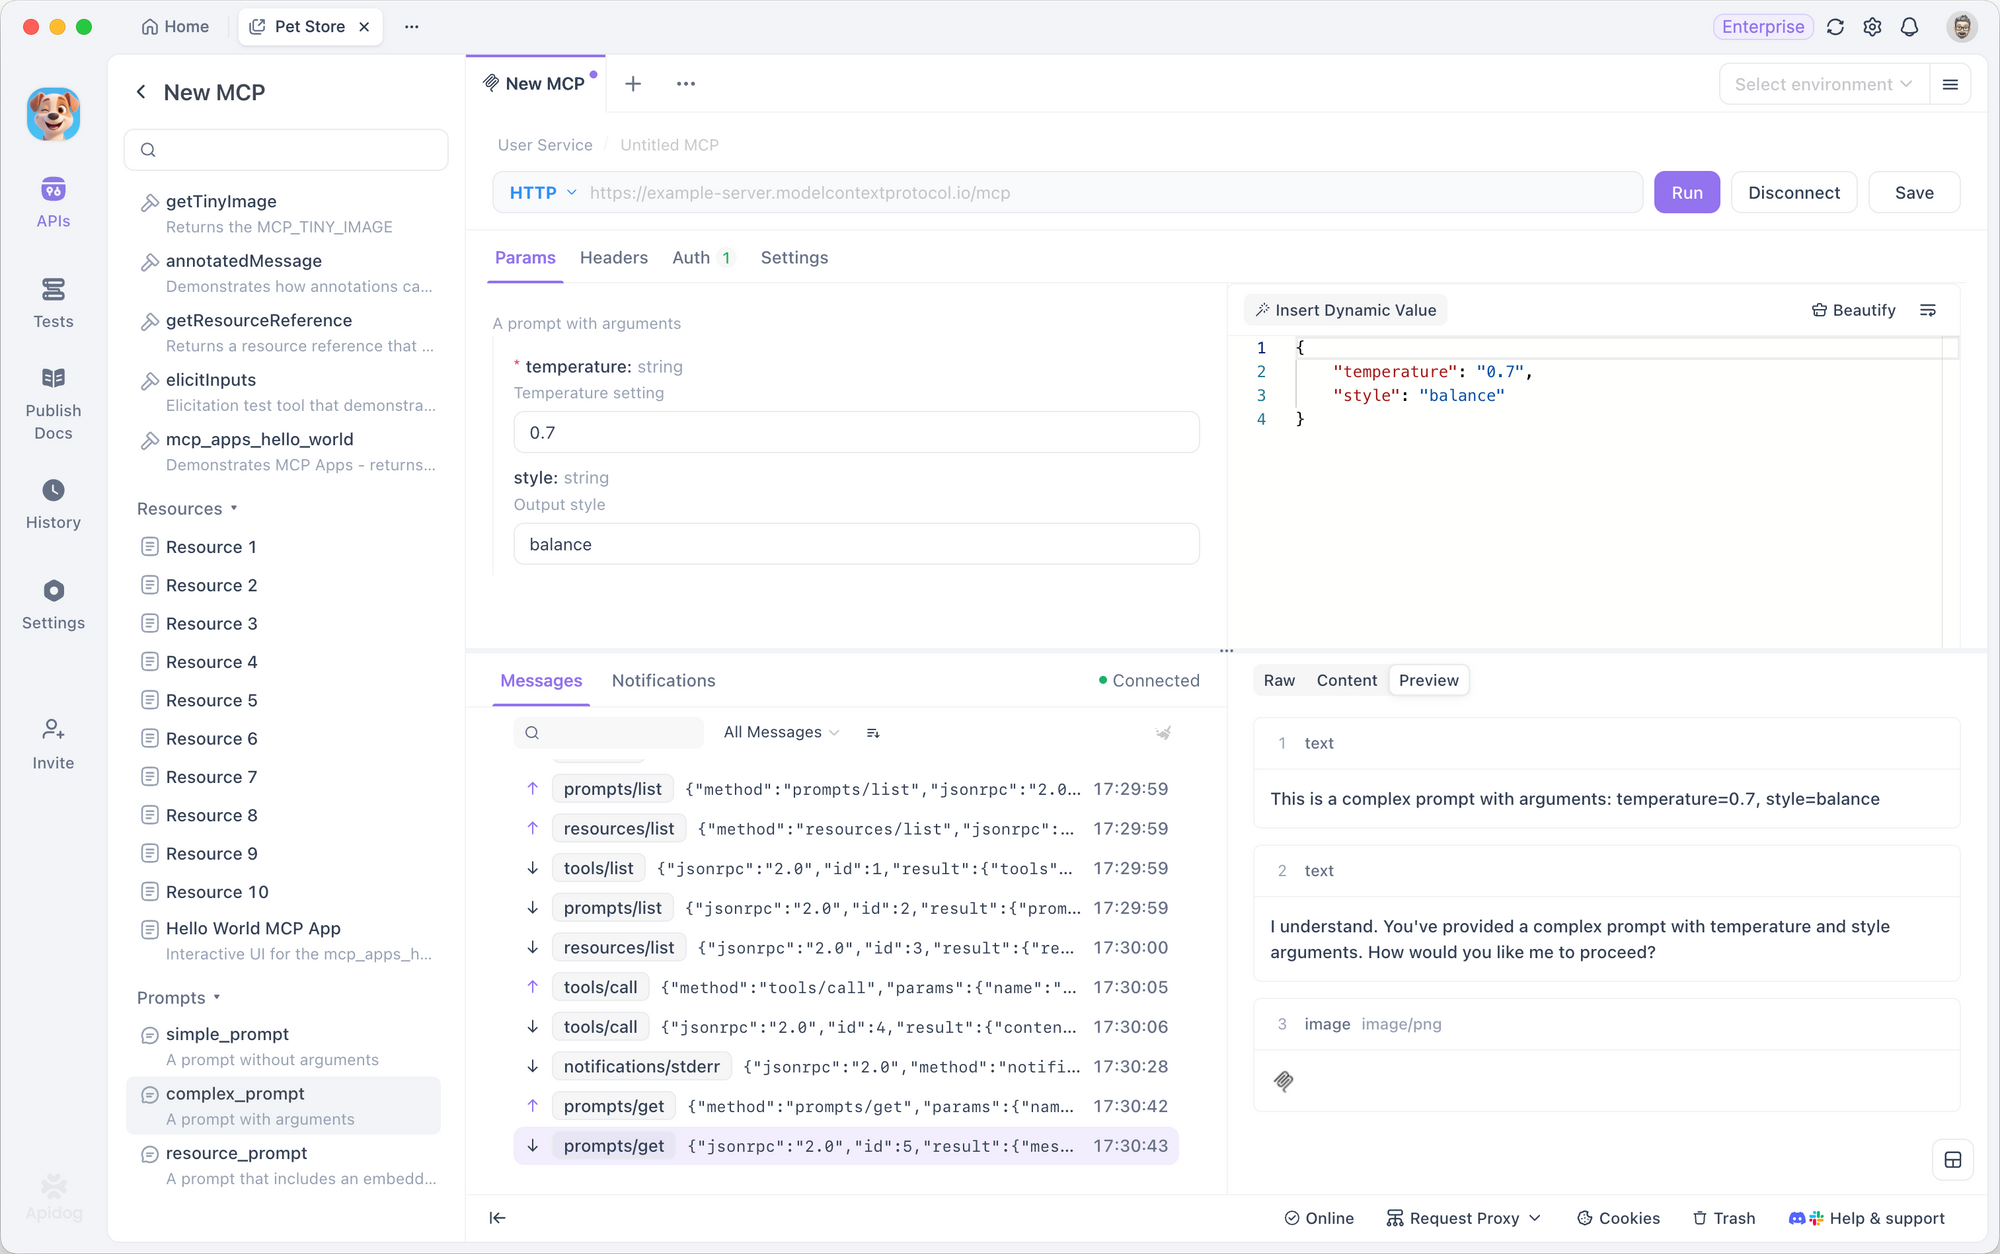Switch to the Headers tab
Screen dimensions: 2000x1254
(x=613, y=258)
